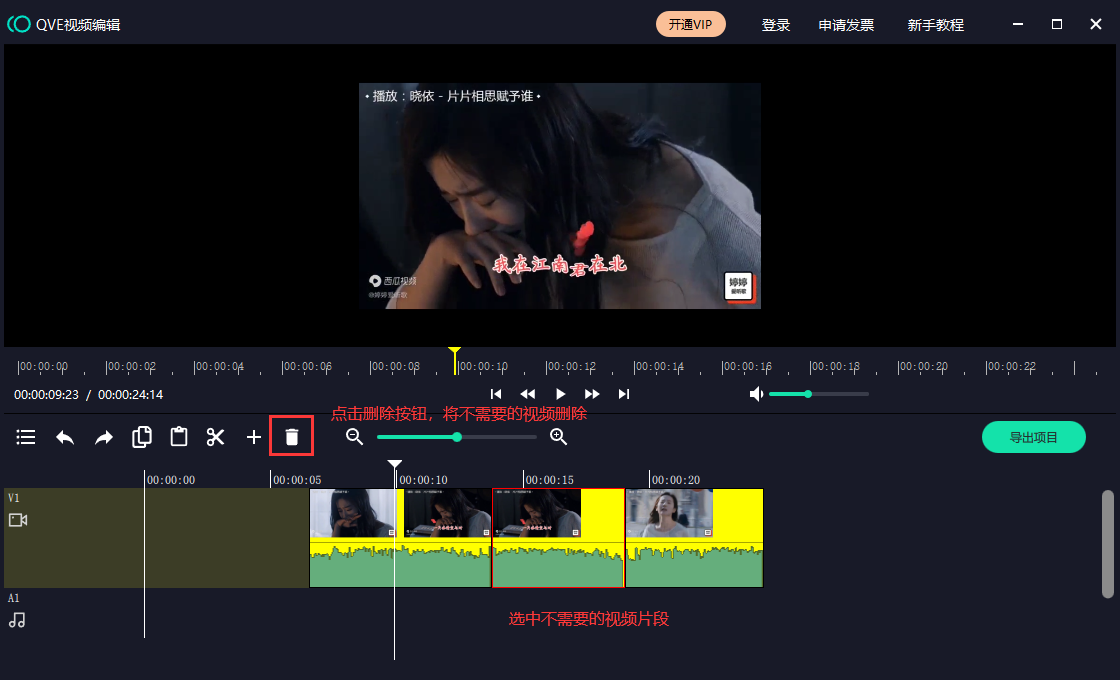Open the 新手教程 tutorial link

pos(935,25)
